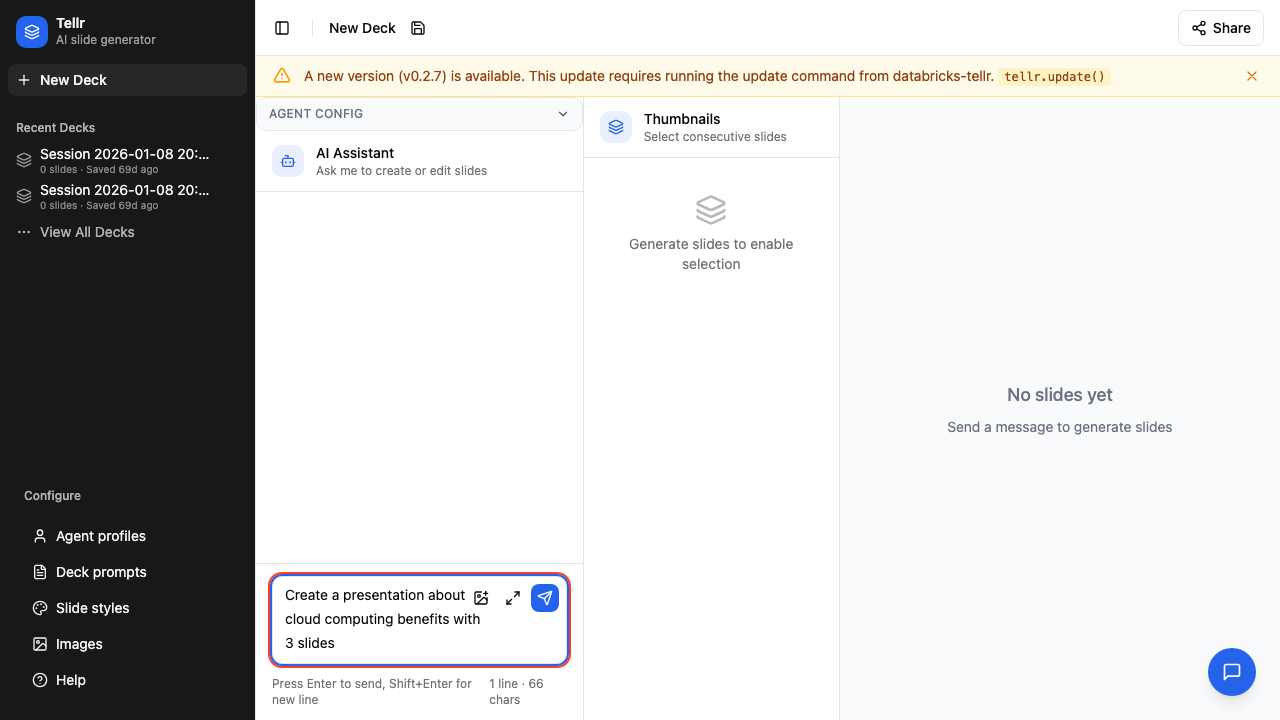Screen dimensions: 1280x720
Task: Open the second recent Session deck
Action: [x=125, y=196]
